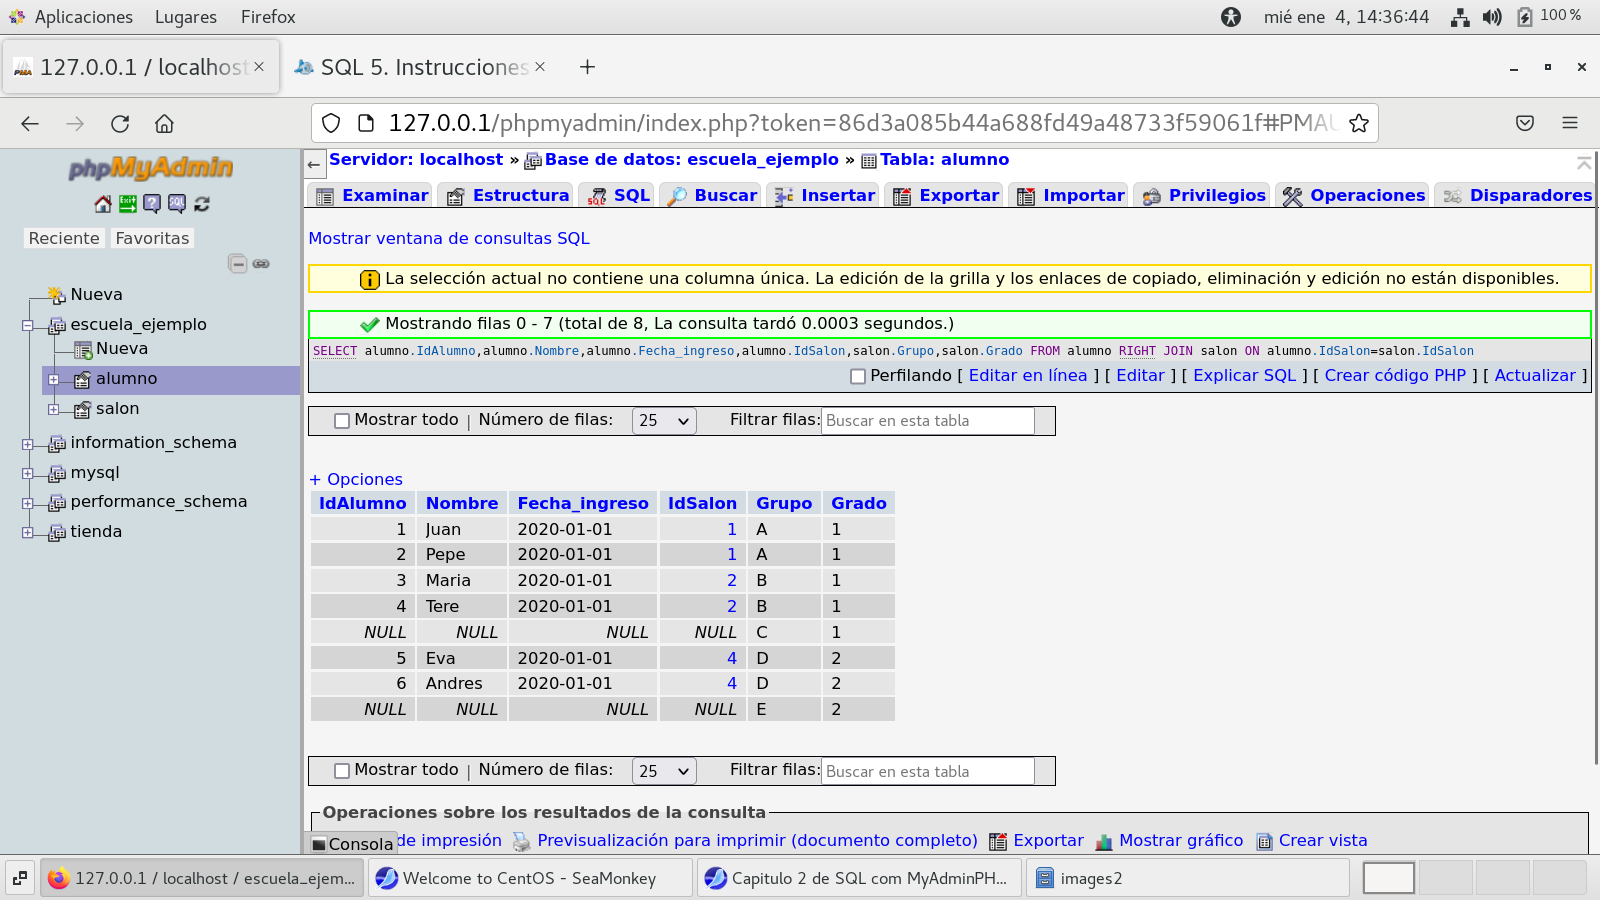Collapse the escuela_ejemplo database tree node

tap(28, 325)
